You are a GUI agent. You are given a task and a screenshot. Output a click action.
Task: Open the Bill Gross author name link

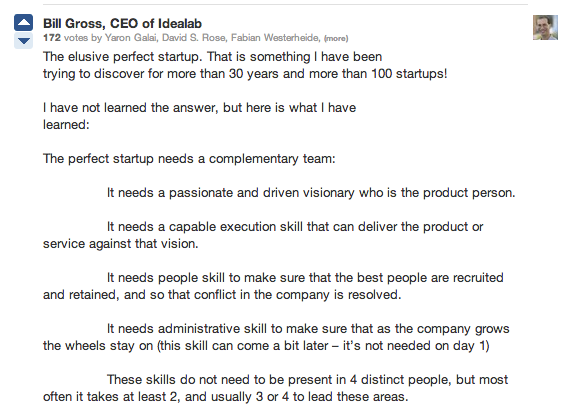74,24
